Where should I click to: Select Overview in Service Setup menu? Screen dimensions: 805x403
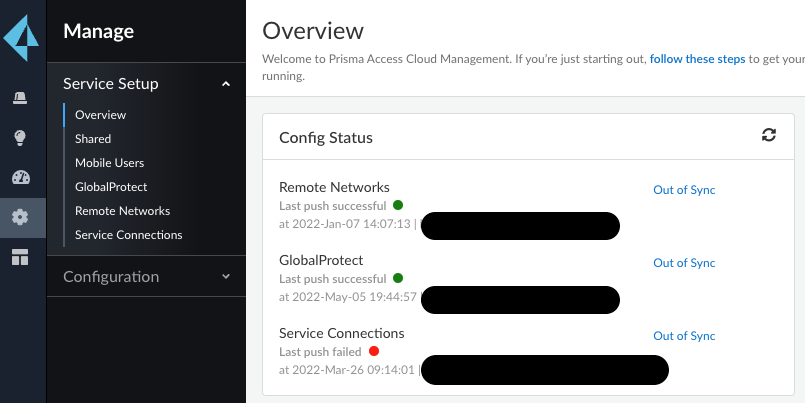point(100,115)
